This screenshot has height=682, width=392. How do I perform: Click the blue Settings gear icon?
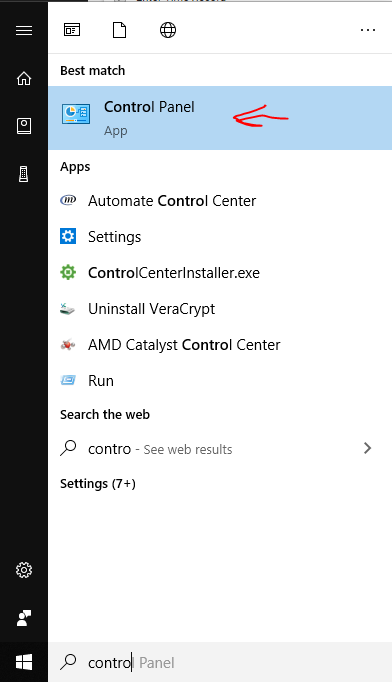[x=68, y=236]
